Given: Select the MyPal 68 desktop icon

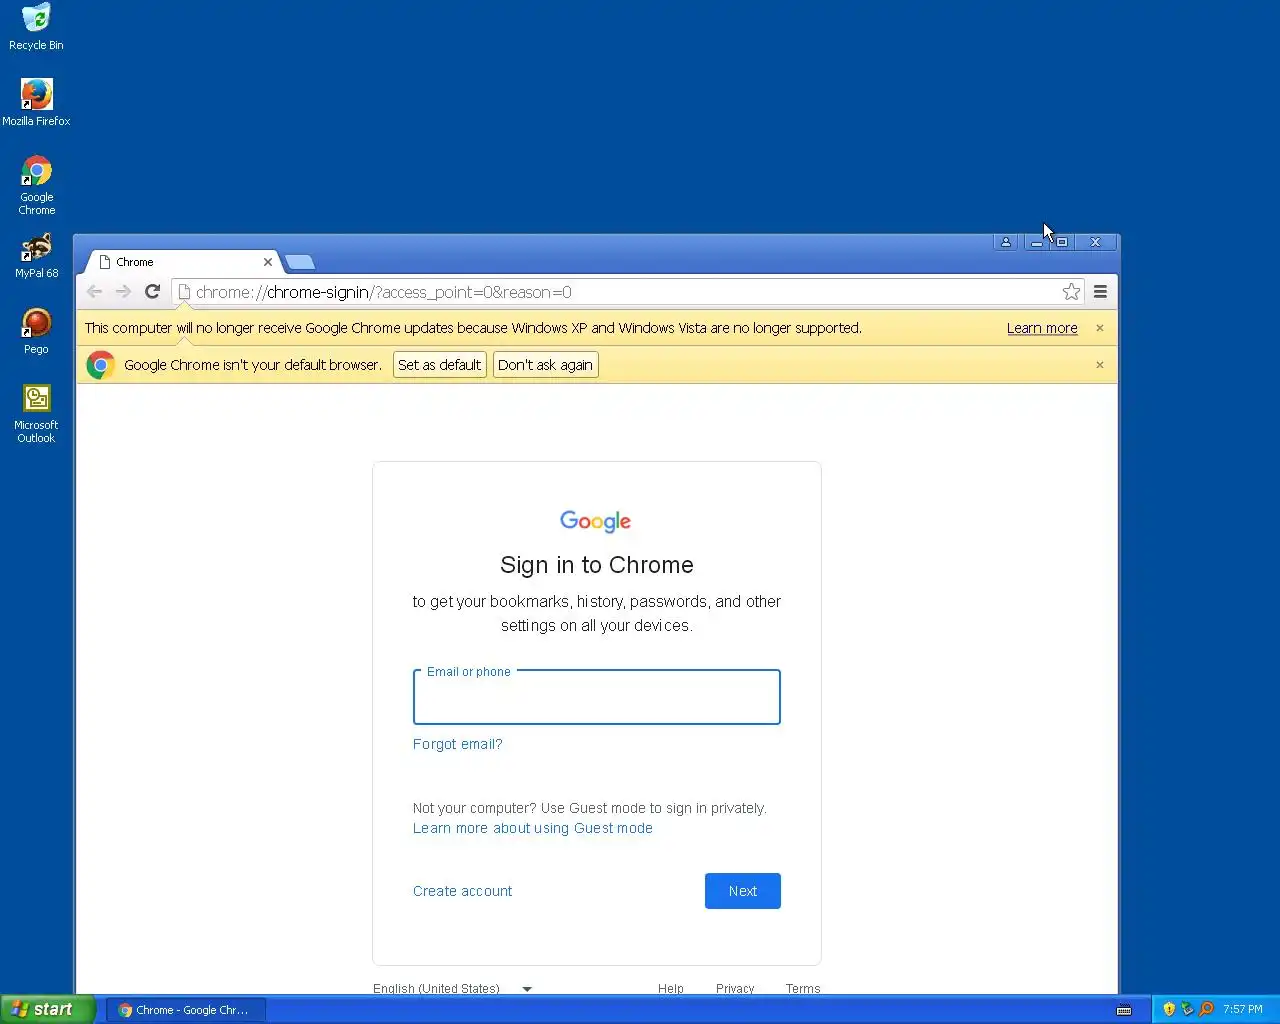Looking at the screenshot, I should click(x=36, y=256).
